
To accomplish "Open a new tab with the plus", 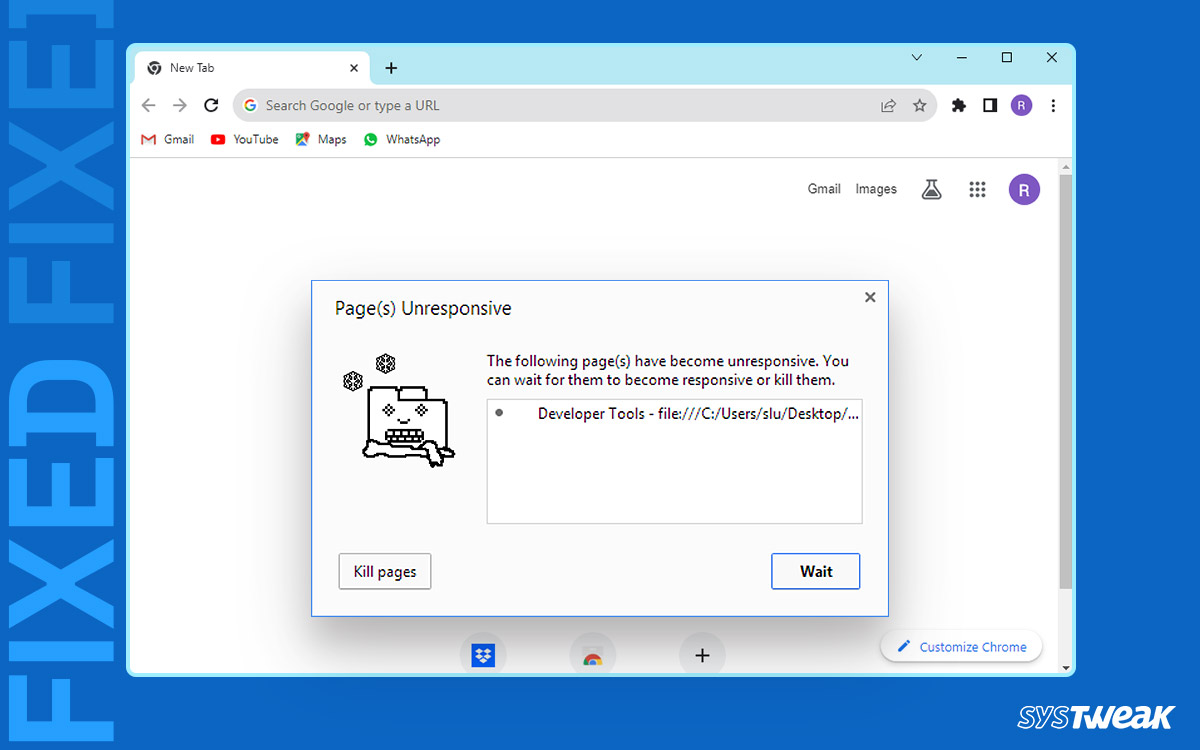I will [x=391, y=68].
